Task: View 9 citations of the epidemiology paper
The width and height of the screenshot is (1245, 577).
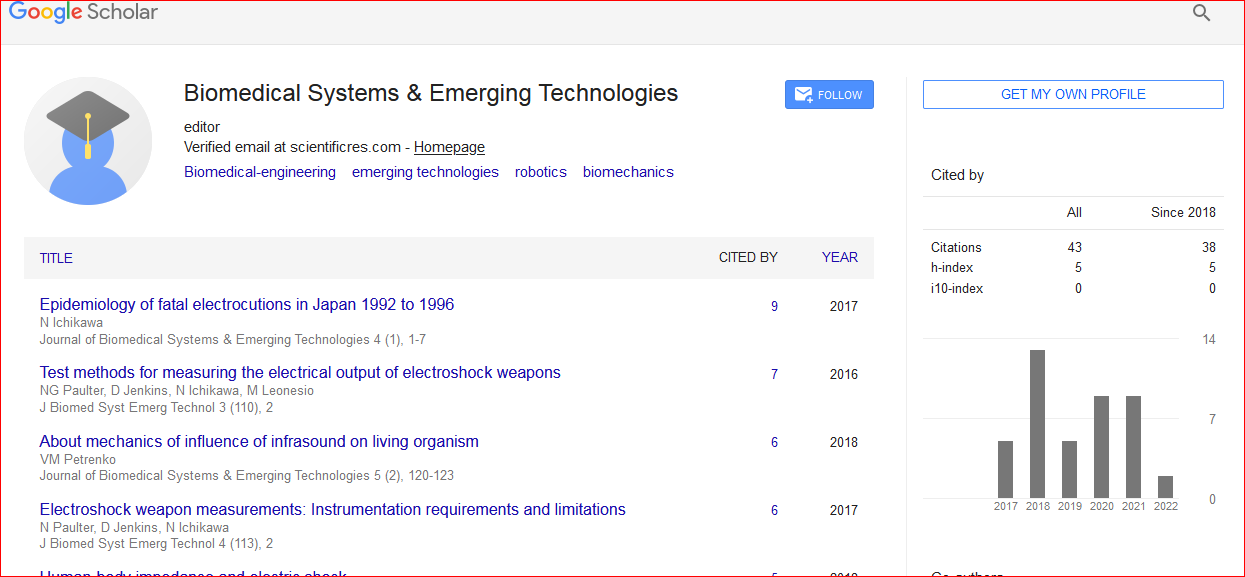Action: pyautogui.click(x=774, y=306)
